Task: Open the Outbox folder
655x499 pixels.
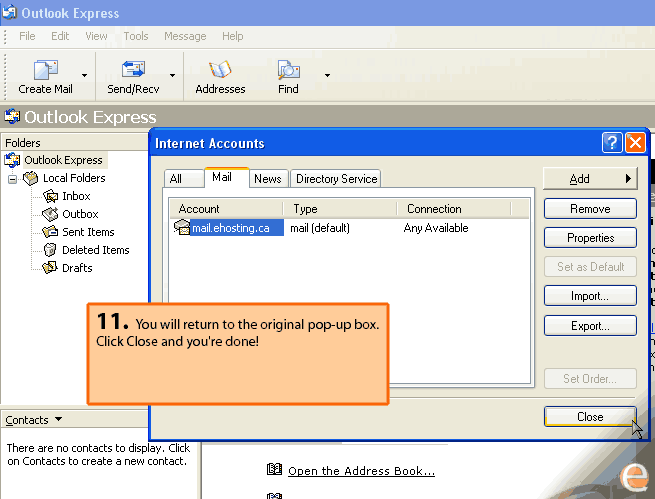Action: [79, 214]
